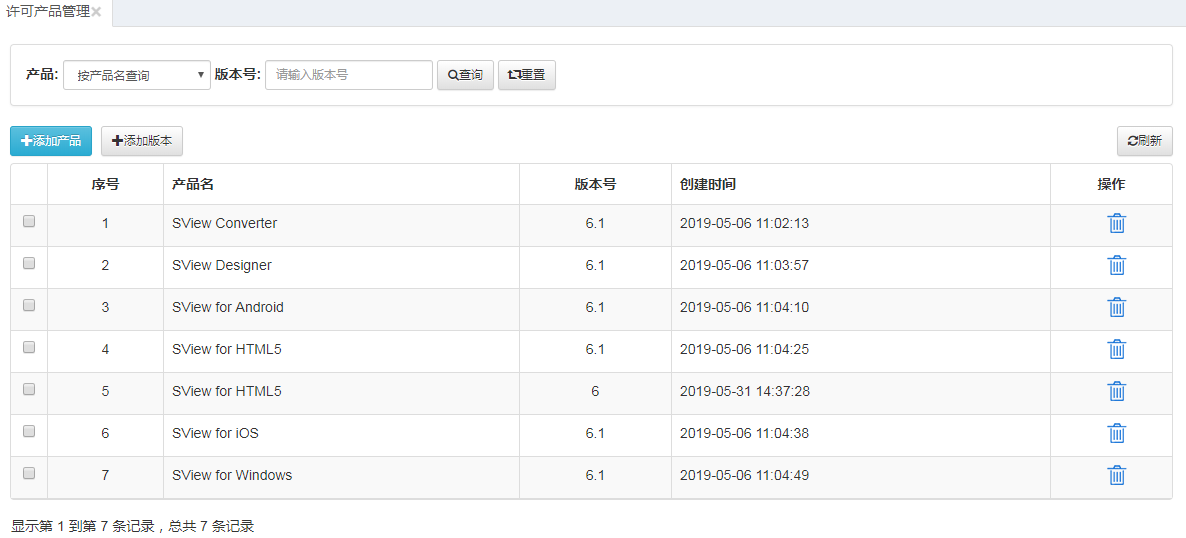Viewport: 1186px width, 538px height.
Task: Click product name SView for Android
Action: pyautogui.click(x=228, y=307)
